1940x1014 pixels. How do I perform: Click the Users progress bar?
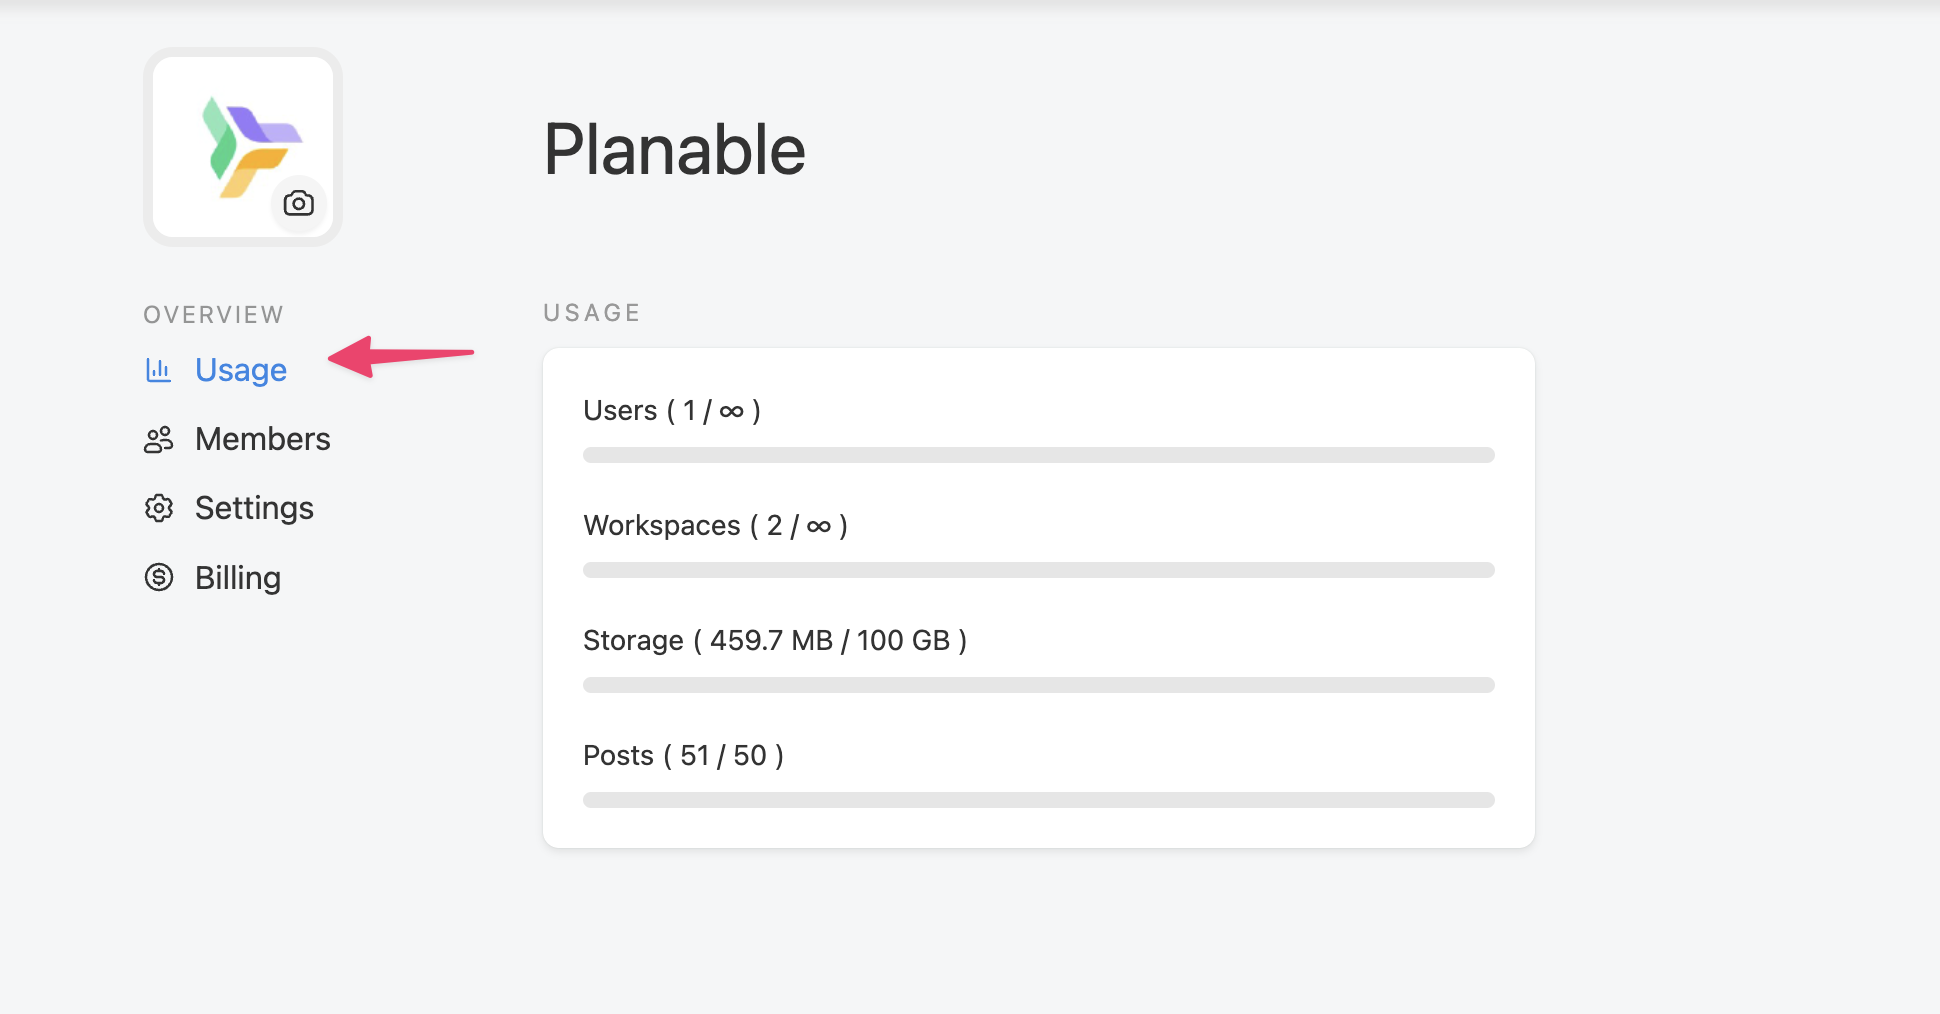pos(1038,455)
